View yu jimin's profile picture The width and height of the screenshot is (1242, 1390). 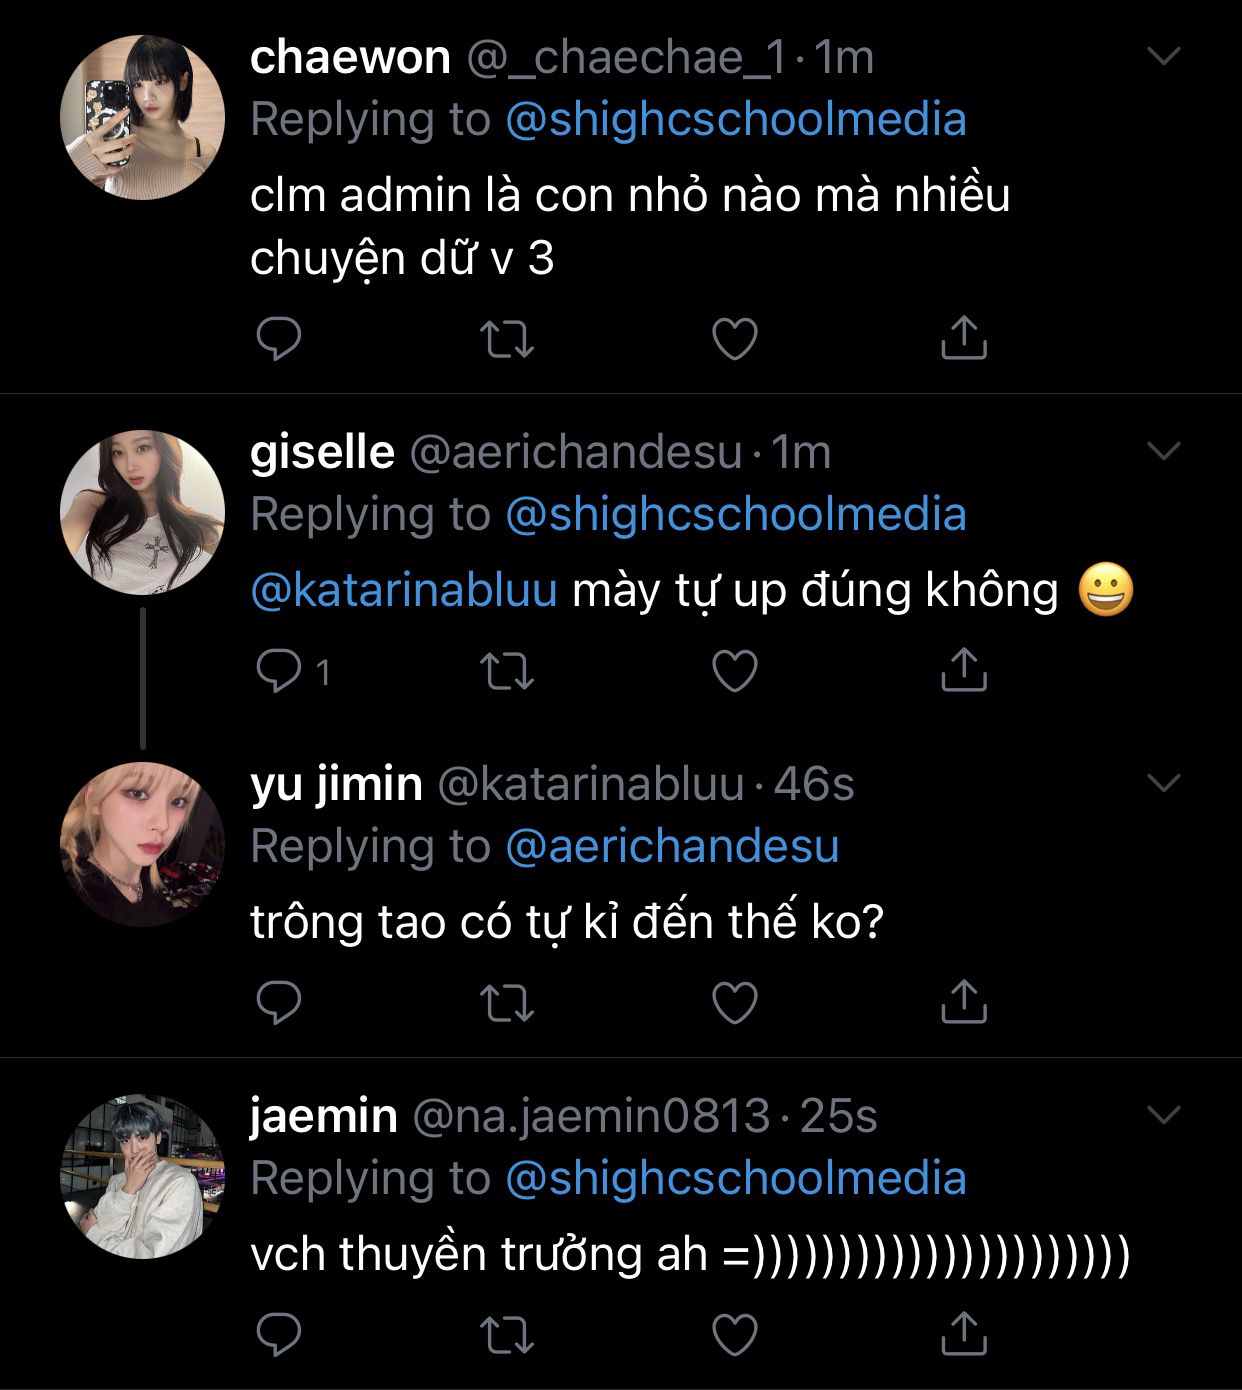(142, 844)
